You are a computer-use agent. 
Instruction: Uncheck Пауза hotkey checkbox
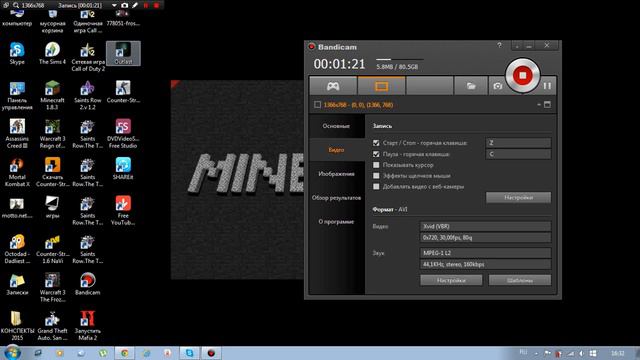(x=376, y=154)
